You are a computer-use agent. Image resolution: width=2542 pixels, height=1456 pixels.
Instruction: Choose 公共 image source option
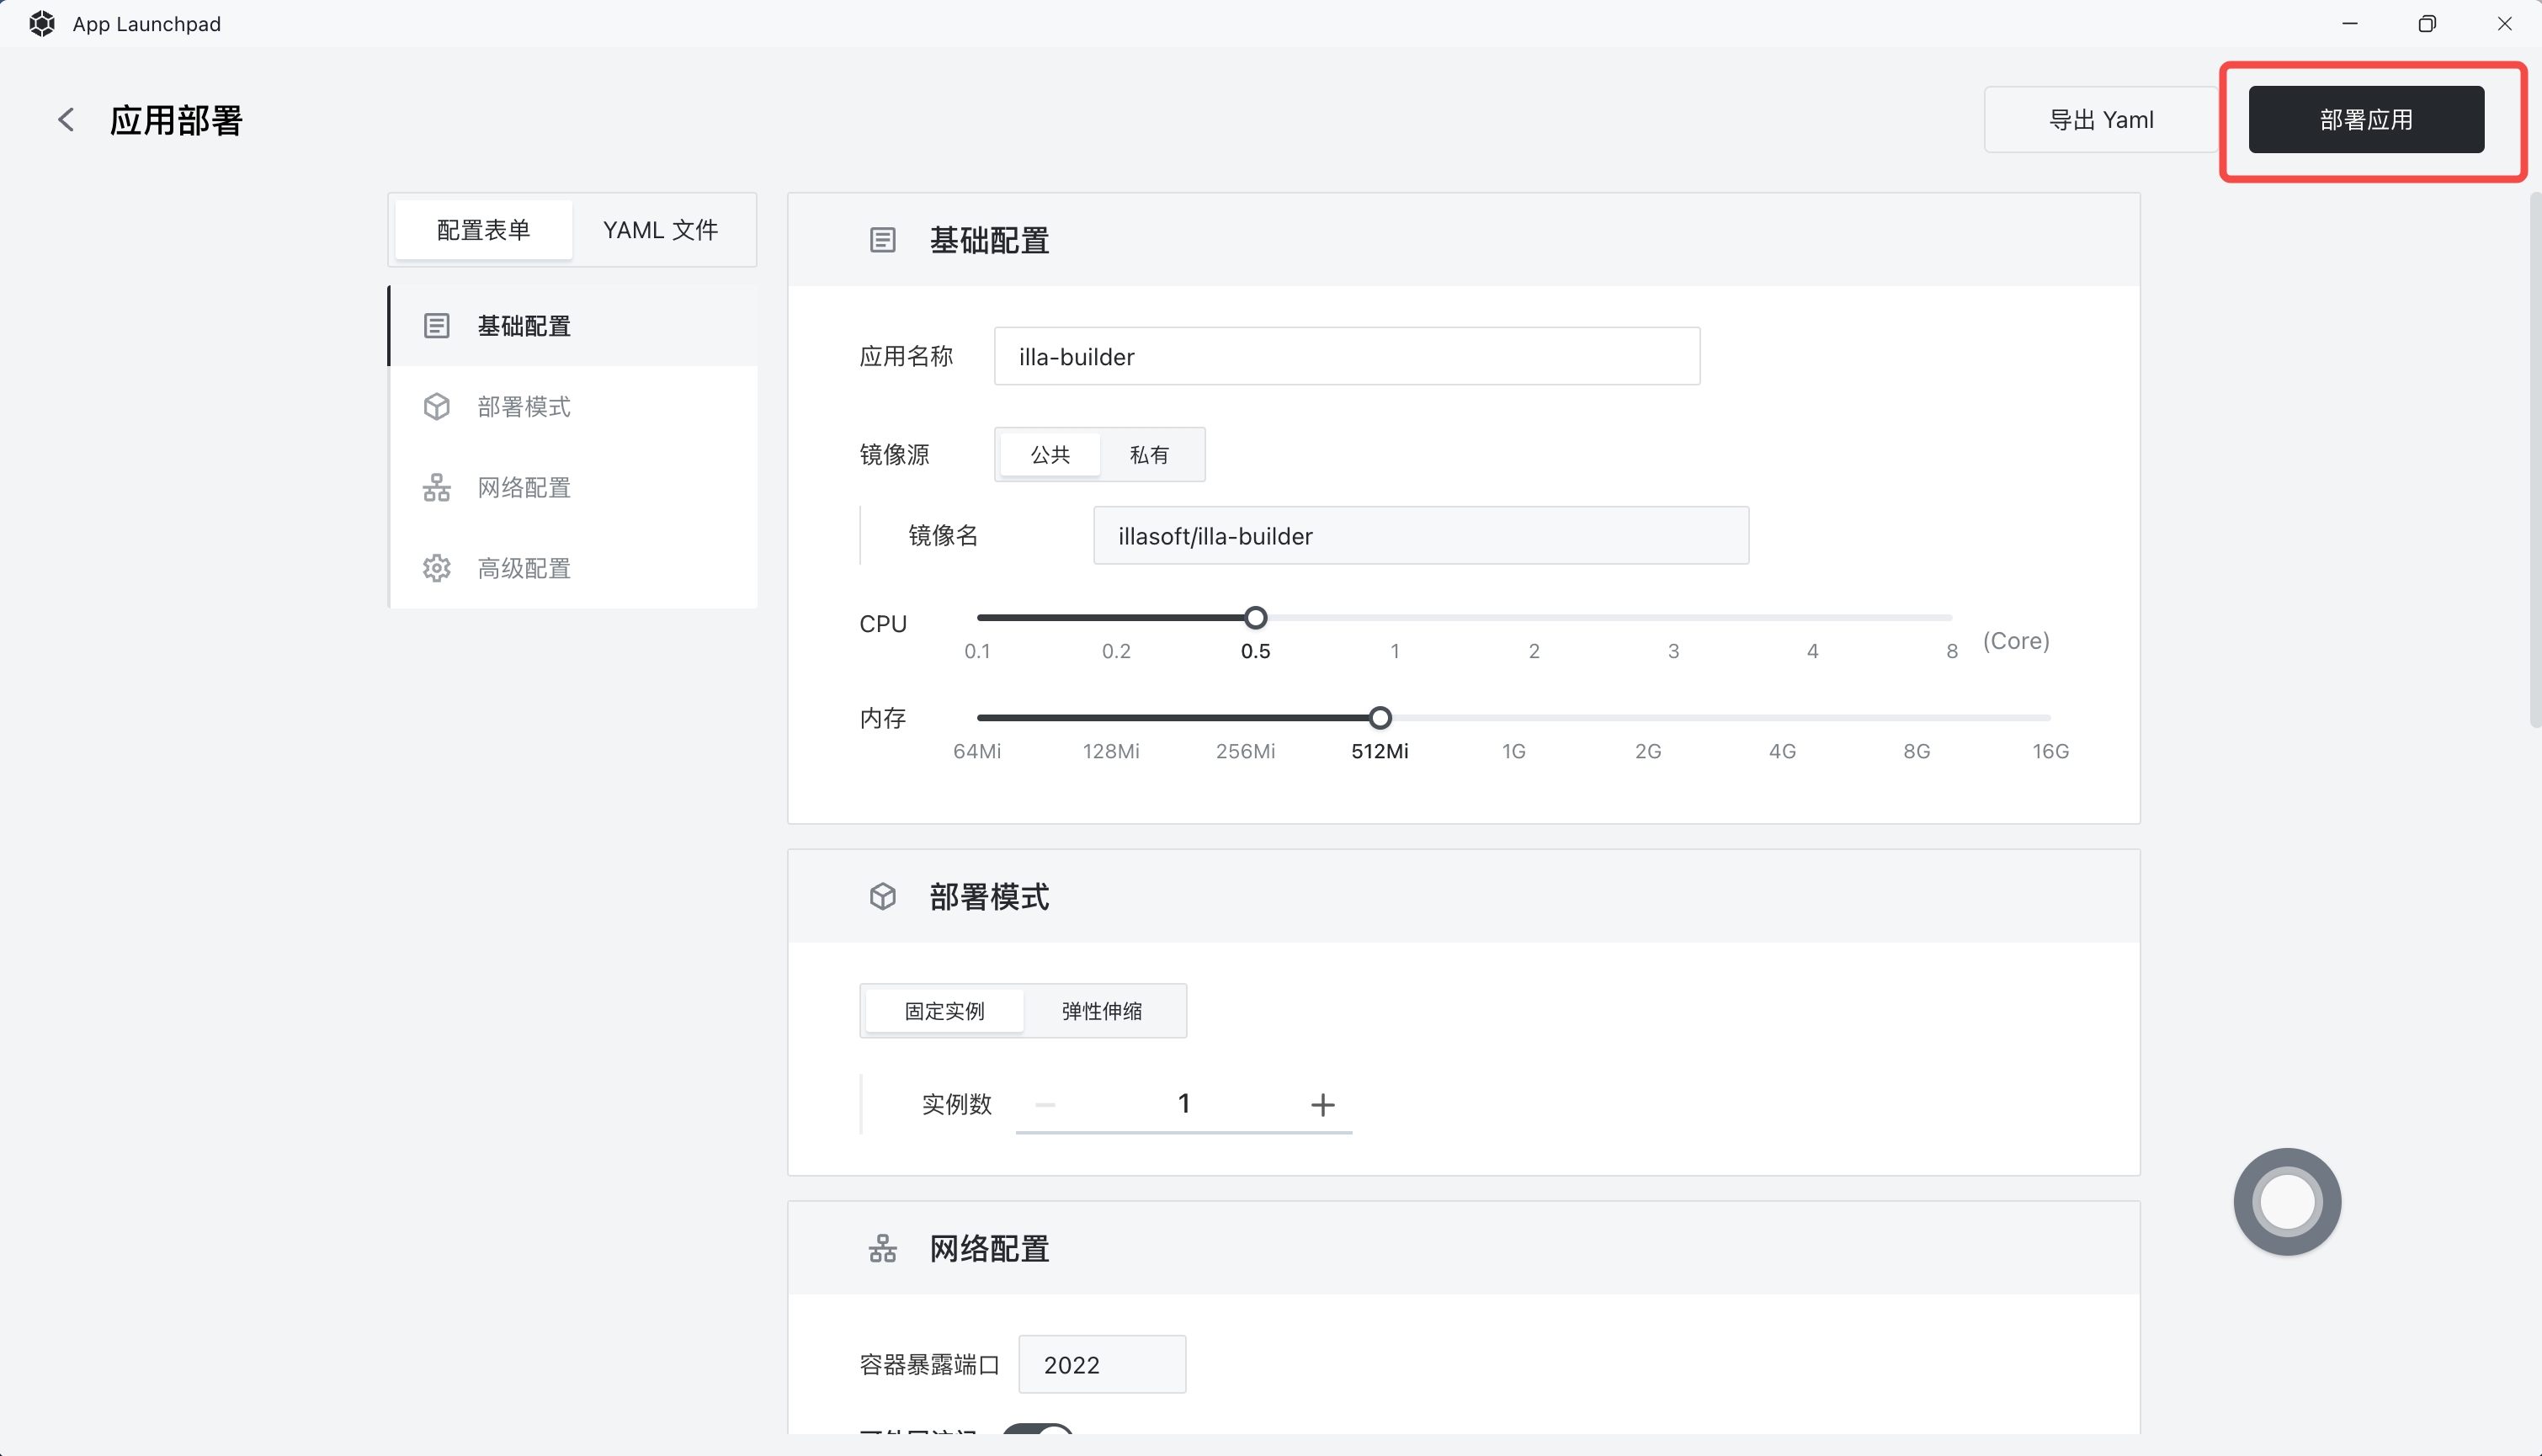(1050, 455)
